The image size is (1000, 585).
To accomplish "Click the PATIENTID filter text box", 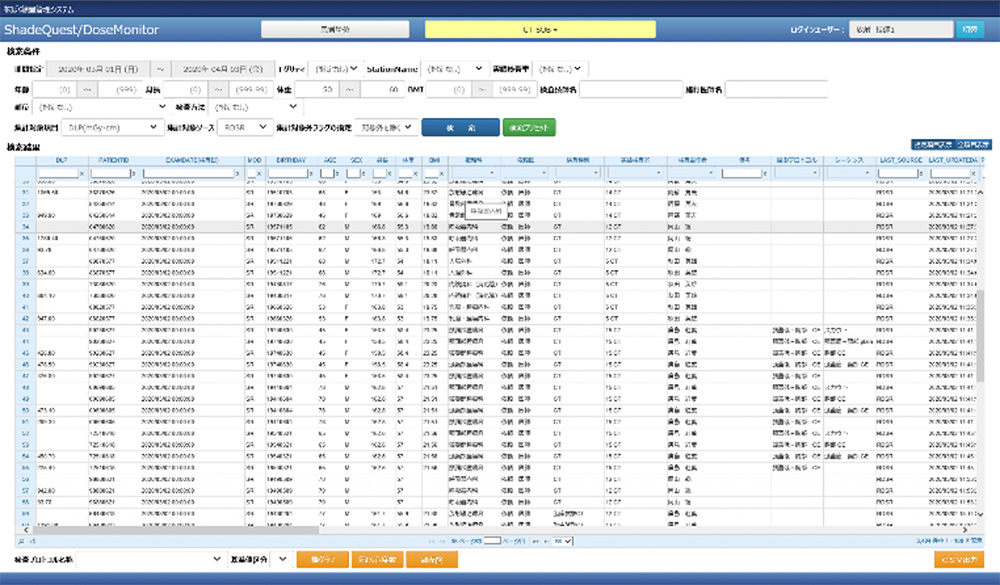I will [110, 174].
